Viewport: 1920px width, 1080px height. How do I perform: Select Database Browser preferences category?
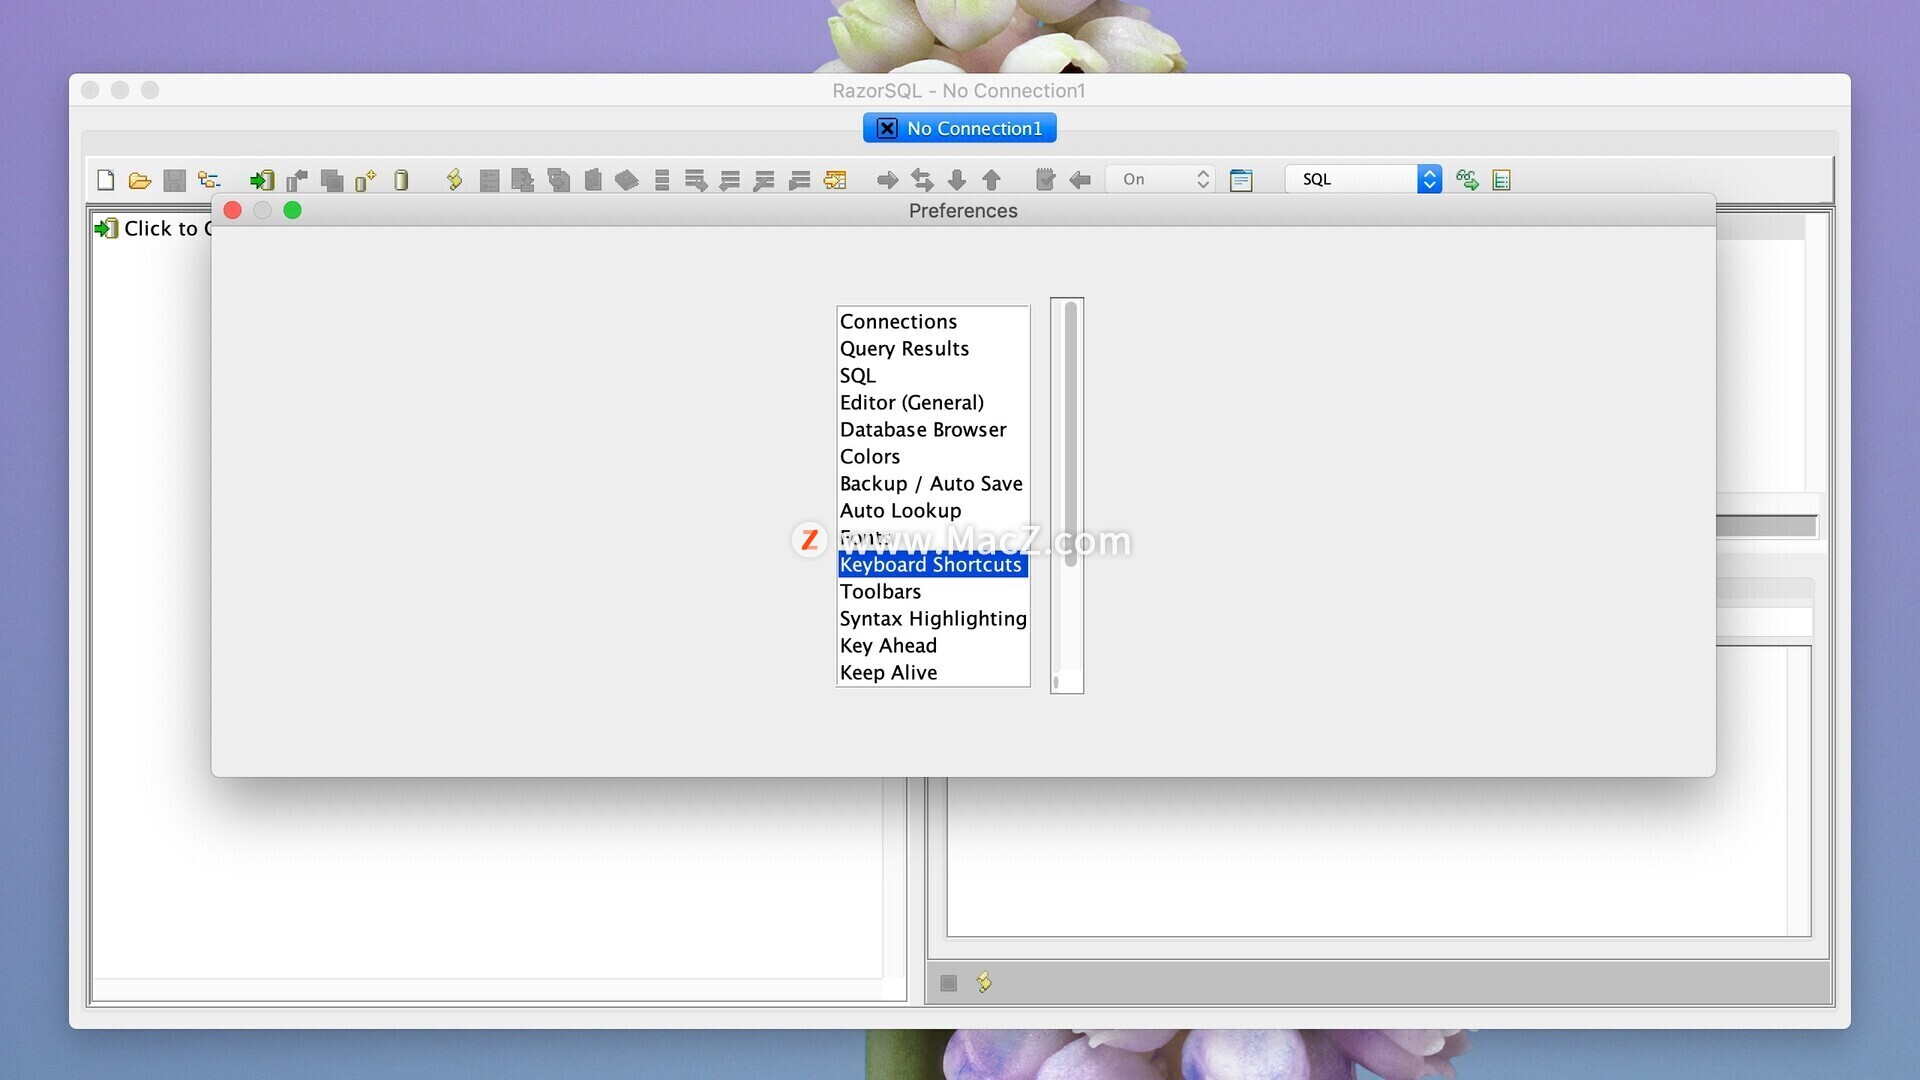(933, 430)
